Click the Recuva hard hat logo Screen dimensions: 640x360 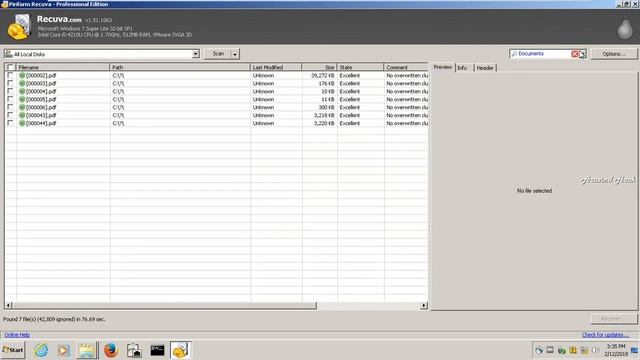(19, 27)
